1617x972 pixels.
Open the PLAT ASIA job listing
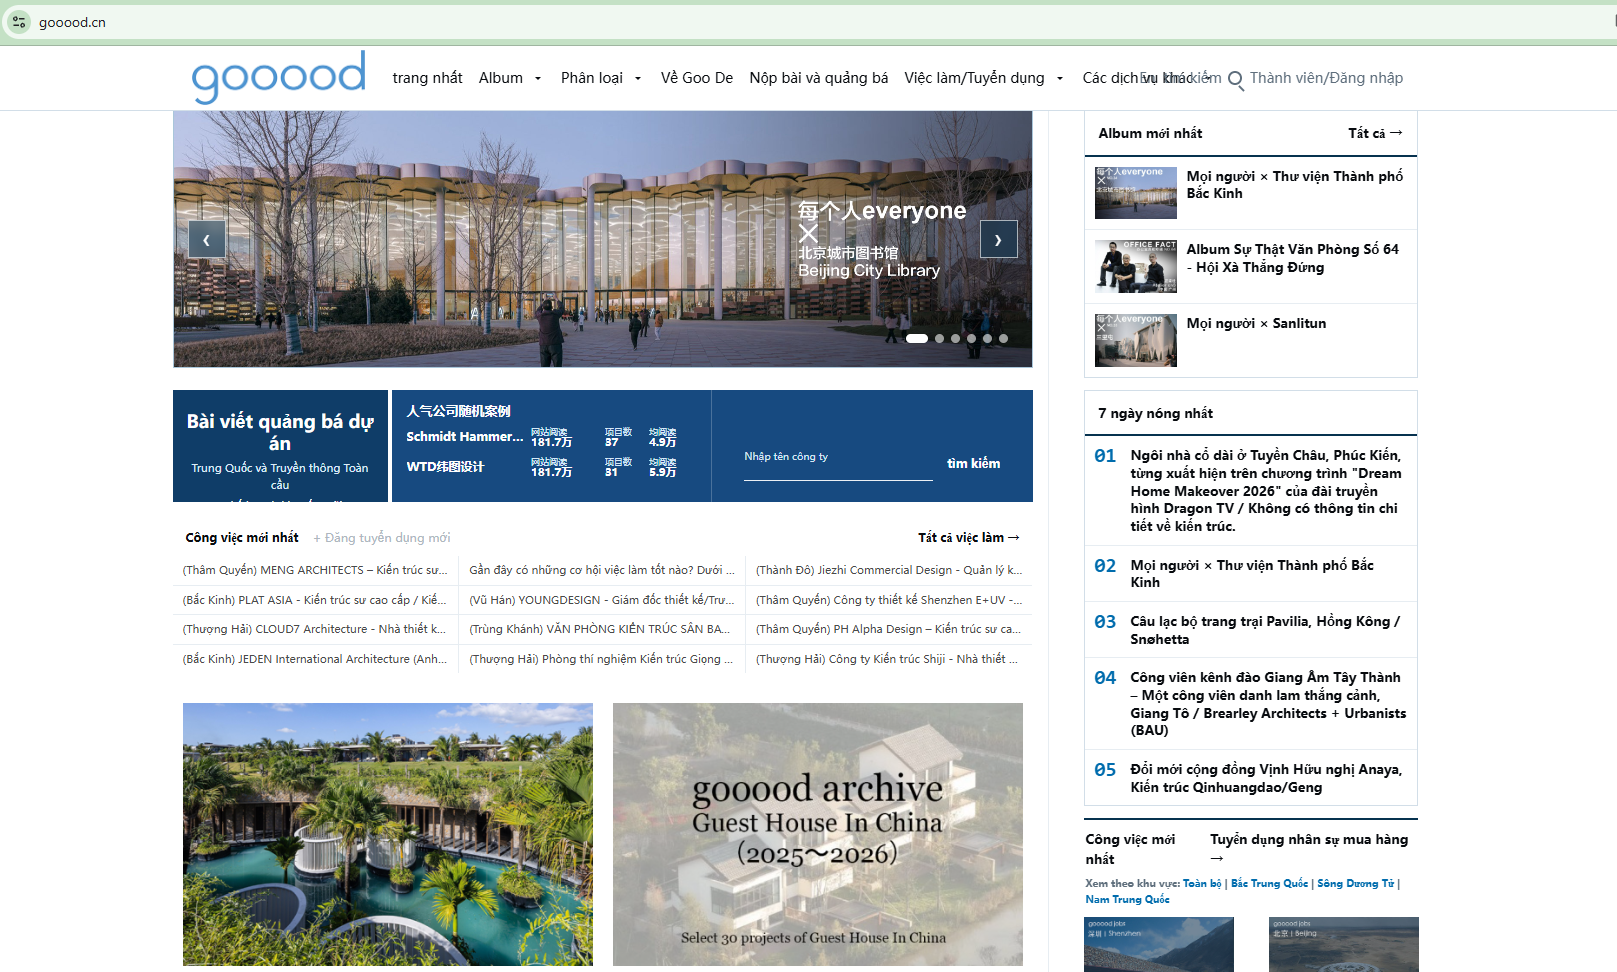tap(315, 600)
